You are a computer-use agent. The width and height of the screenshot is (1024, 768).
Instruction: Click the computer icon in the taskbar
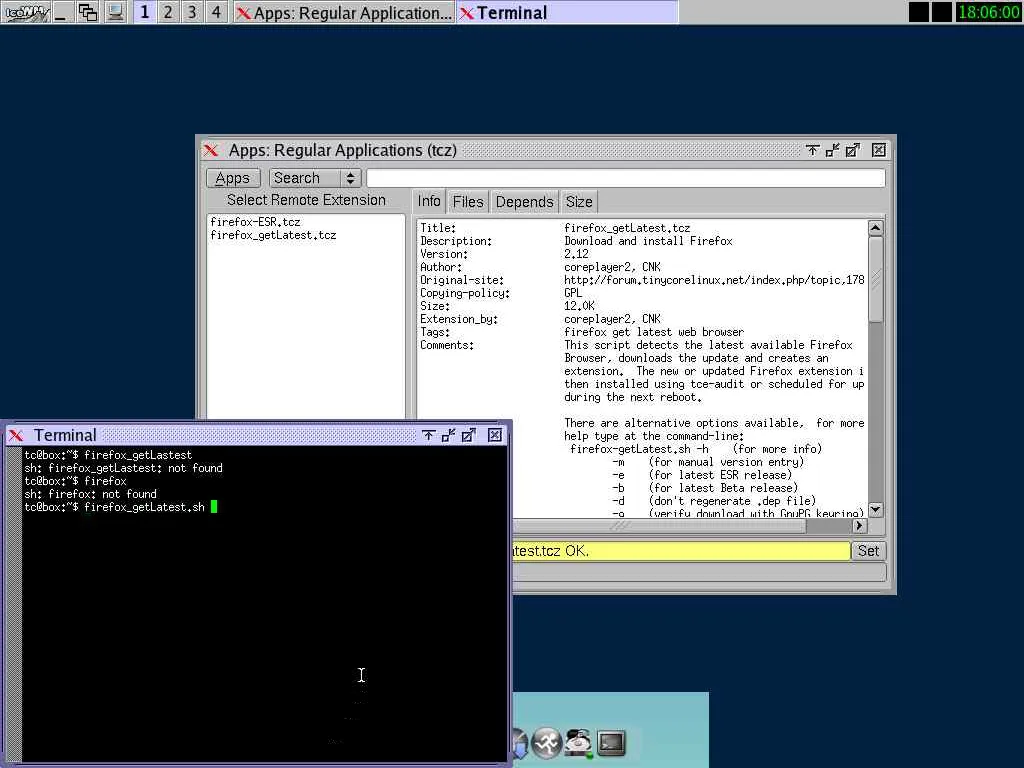pos(115,12)
